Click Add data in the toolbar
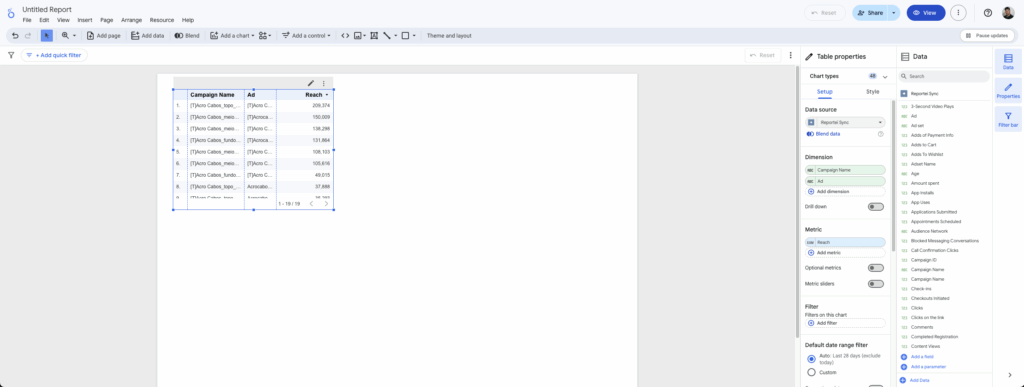 148,36
